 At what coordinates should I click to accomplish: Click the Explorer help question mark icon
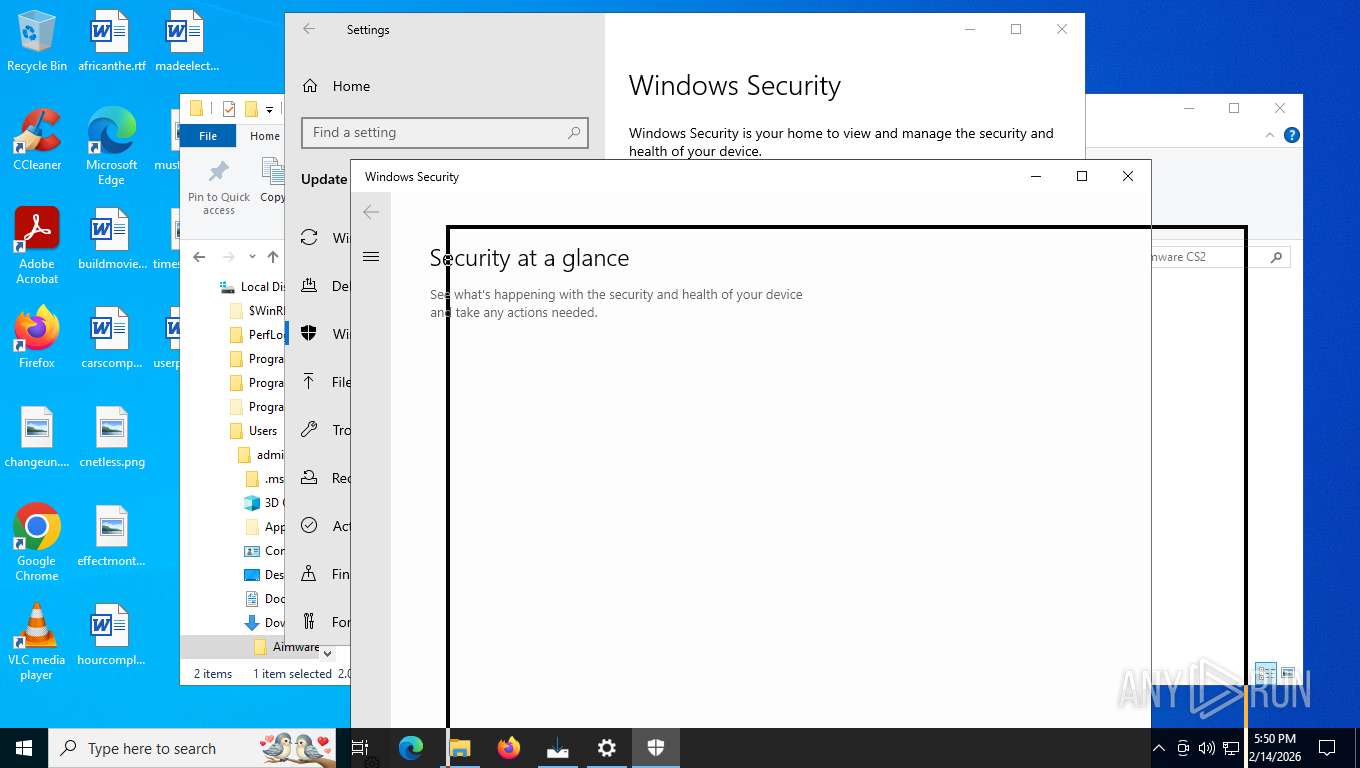(1292, 135)
